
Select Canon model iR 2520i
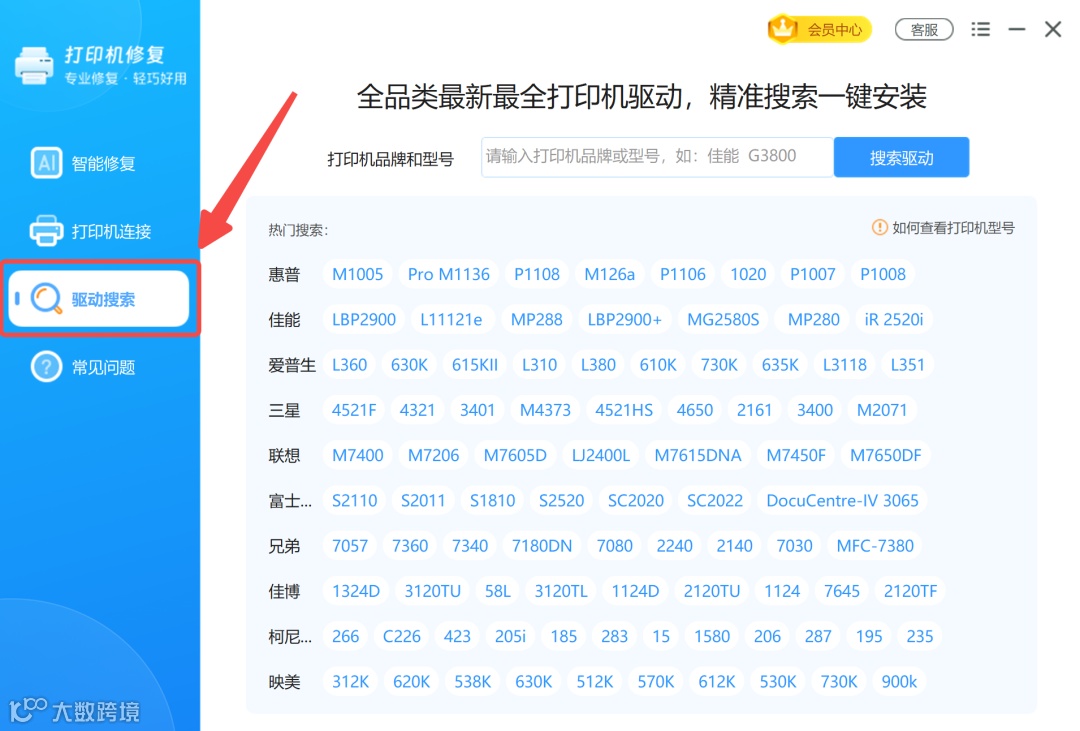click(894, 320)
